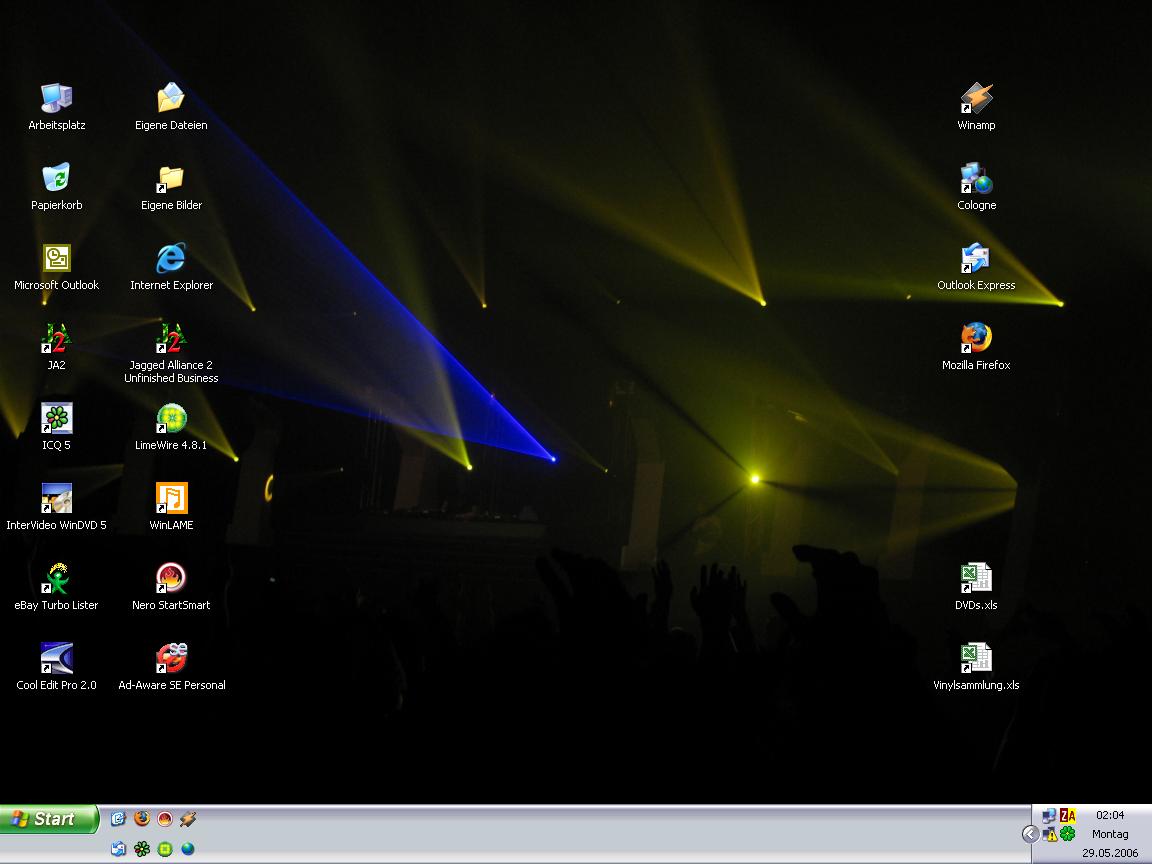Select the Papierkorb recycle bin icon
The image size is (1152, 864).
[x=57, y=178]
